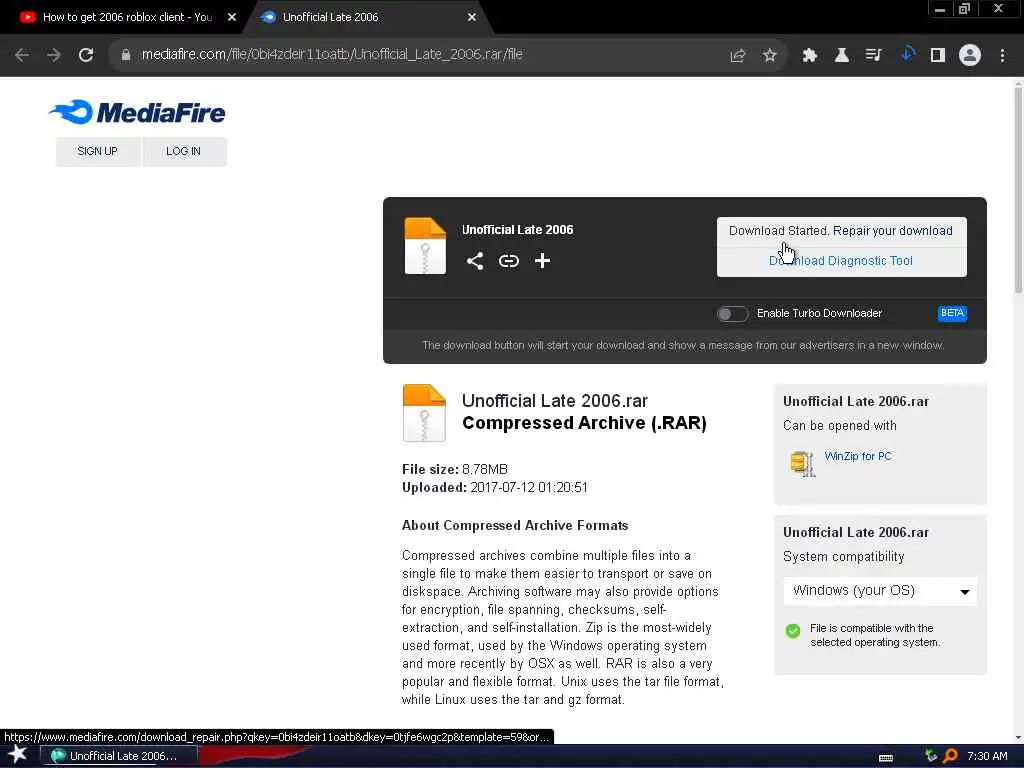1024x768 pixels.
Task: Enable the Turbo Downloader toggle
Action: [x=732, y=314]
